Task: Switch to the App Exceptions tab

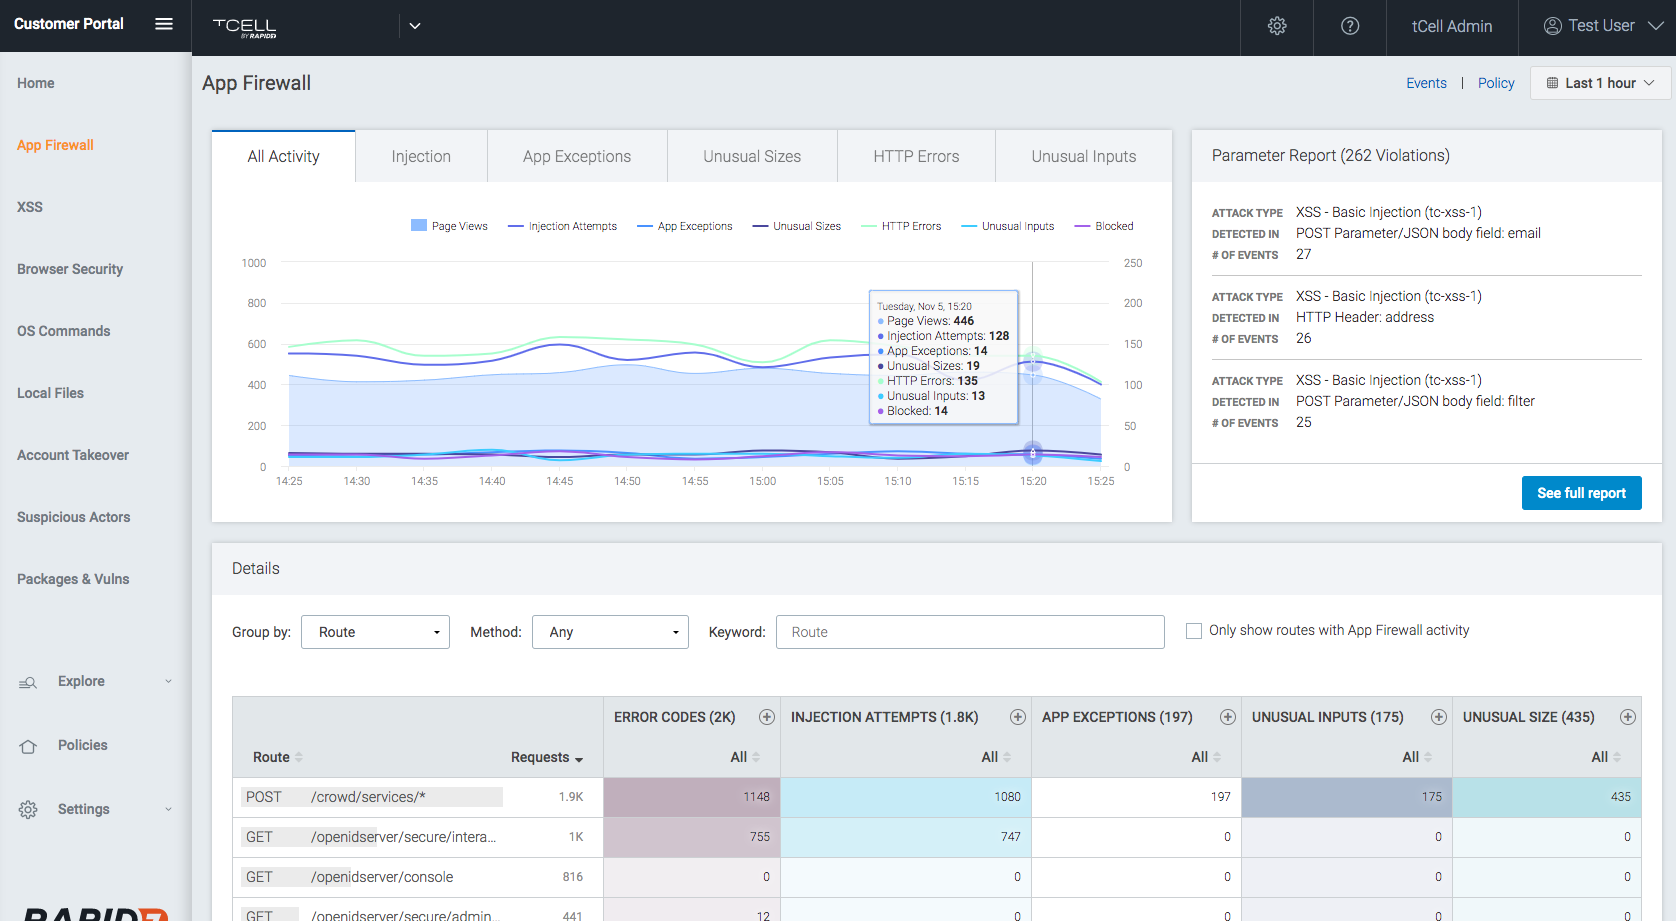Action: click(577, 156)
